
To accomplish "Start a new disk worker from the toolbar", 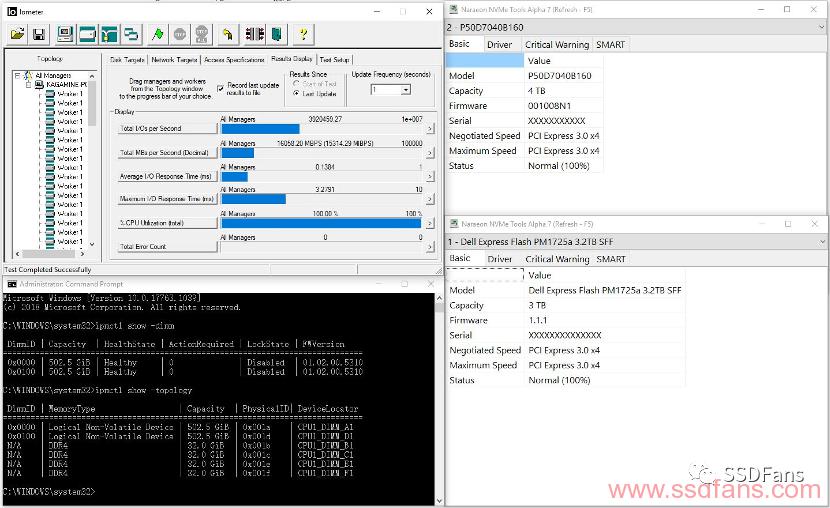I will [87, 34].
